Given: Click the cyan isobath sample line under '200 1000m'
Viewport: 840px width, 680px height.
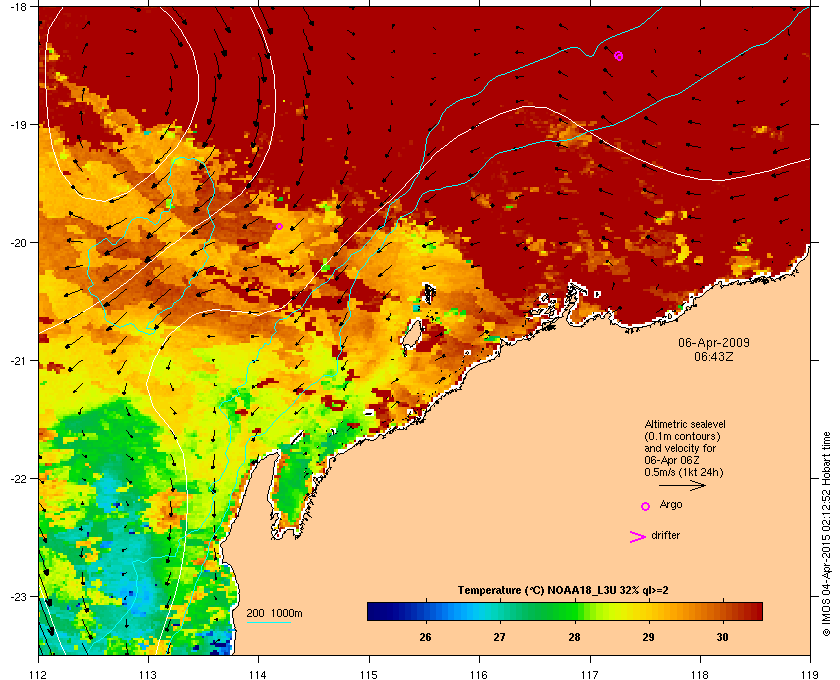Looking at the screenshot, I should click(268, 622).
